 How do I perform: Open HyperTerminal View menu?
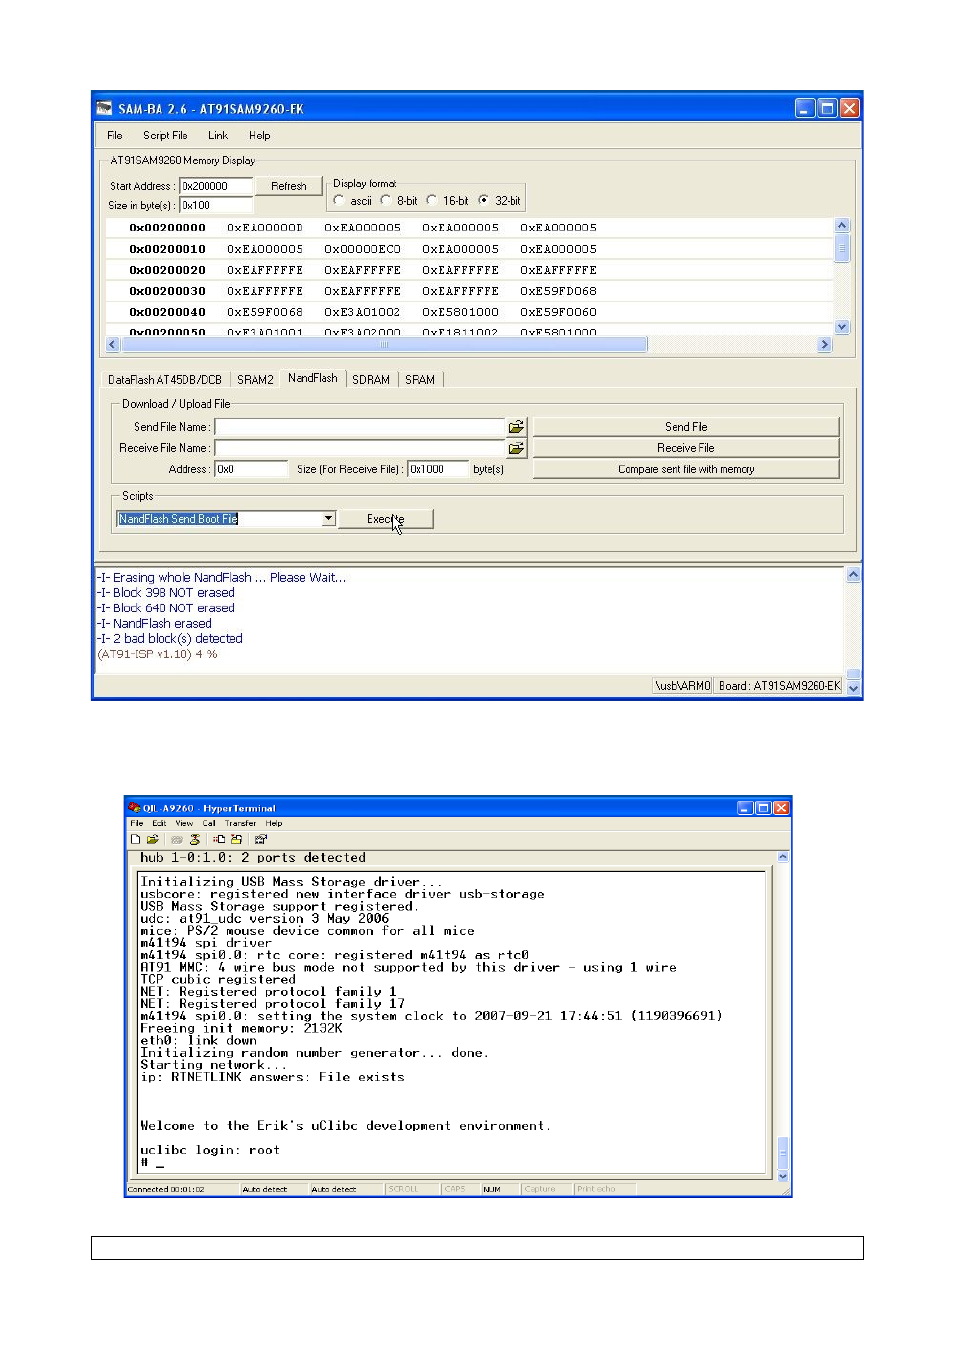click(184, 823)
